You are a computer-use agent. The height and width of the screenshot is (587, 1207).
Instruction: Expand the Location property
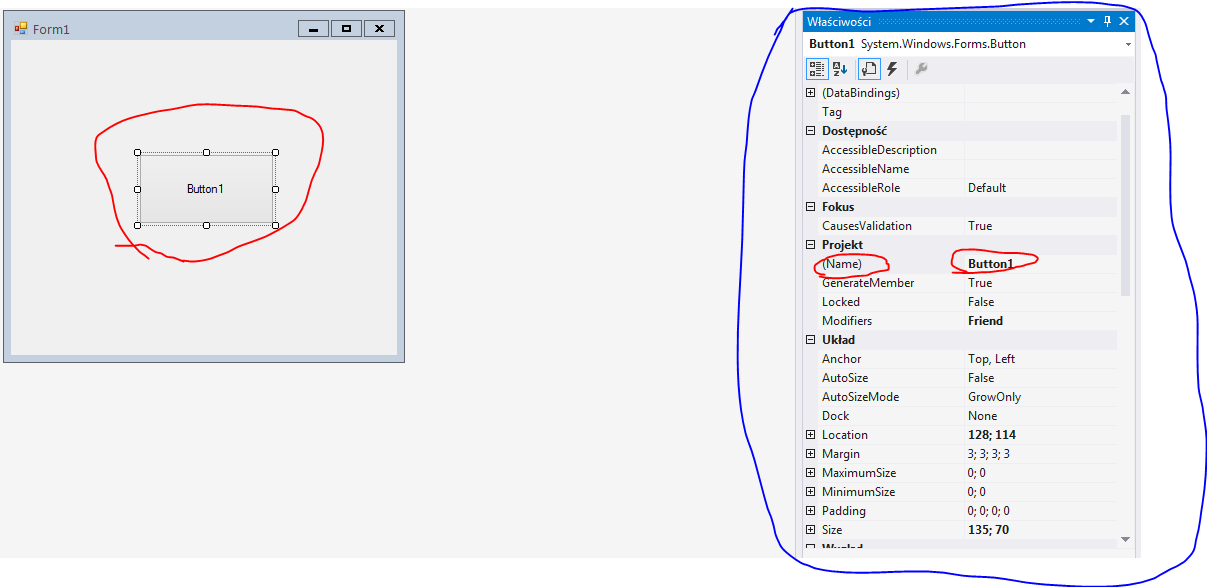(811, 435)
